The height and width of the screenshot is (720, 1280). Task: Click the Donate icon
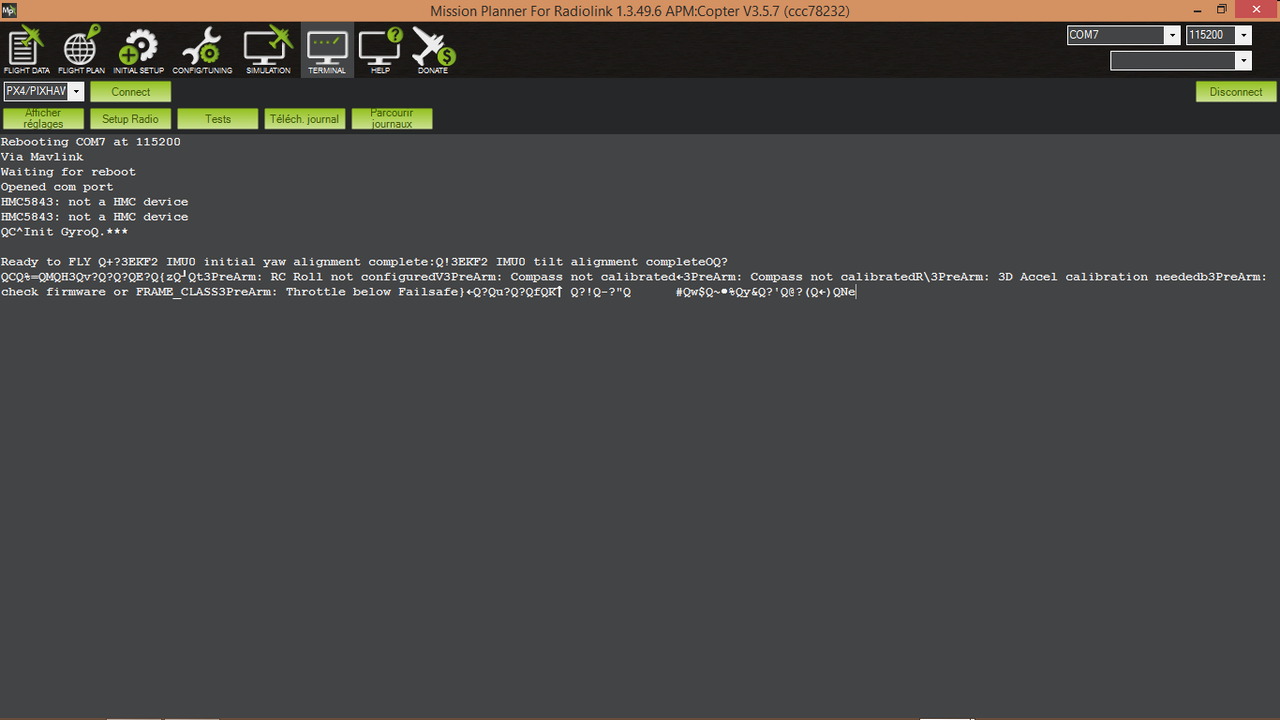point(433,51)
